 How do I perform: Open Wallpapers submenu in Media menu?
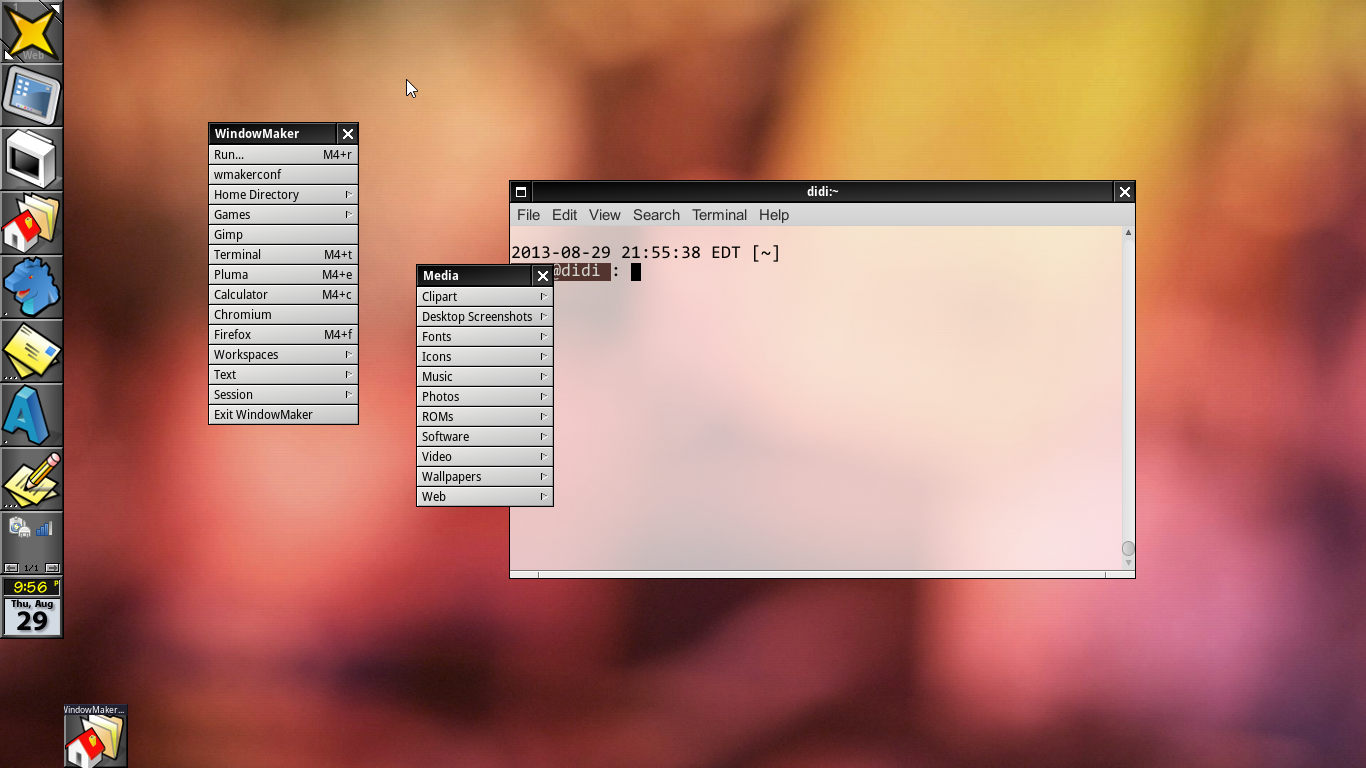click(485, 477)
